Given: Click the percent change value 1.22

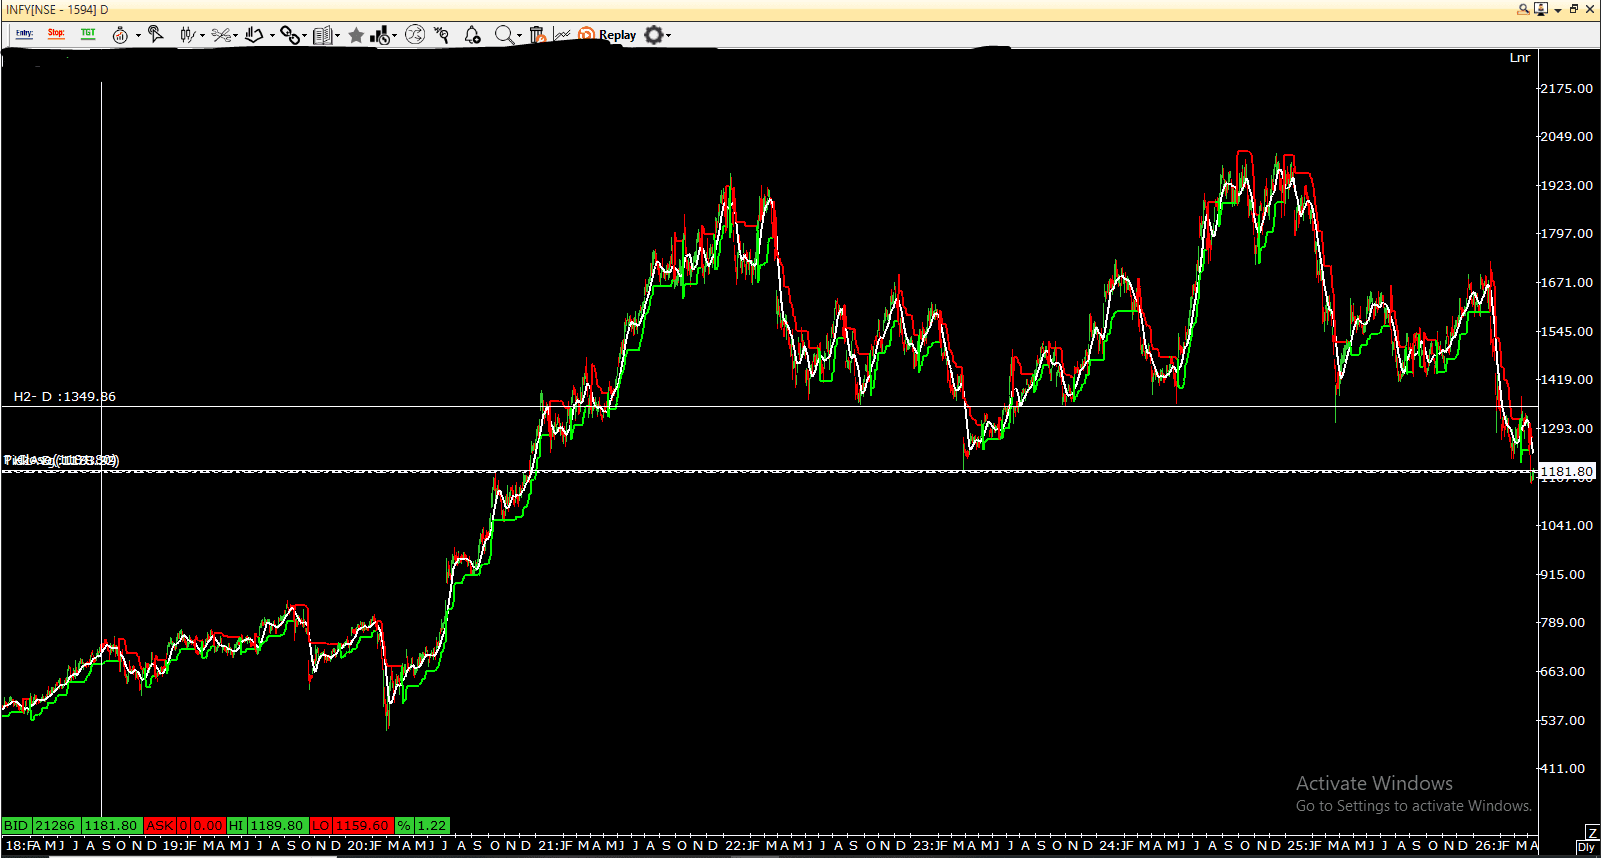Looking at the screenshot, I should (x=432, y=826).
